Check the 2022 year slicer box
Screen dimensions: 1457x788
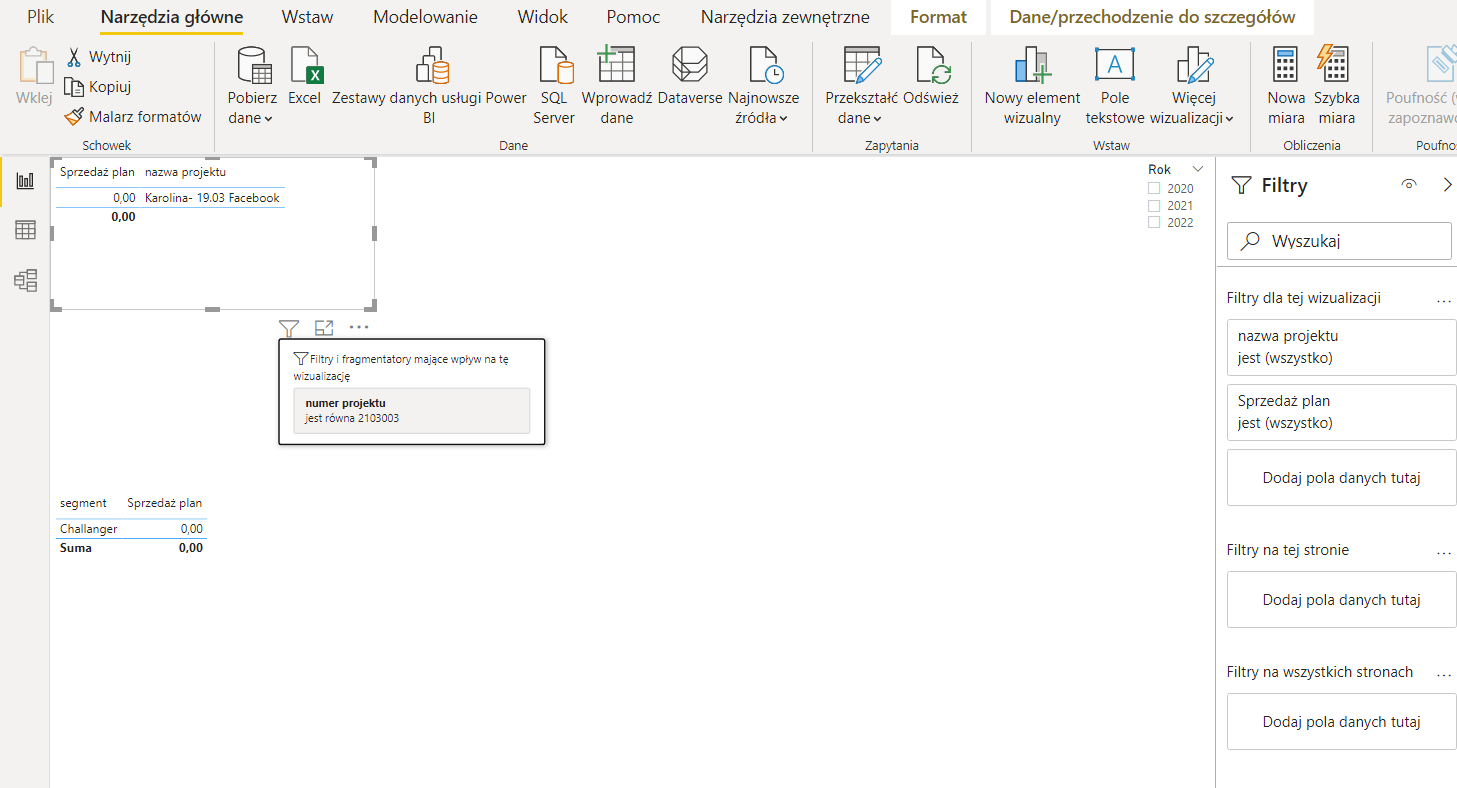(x=1154, y=222)
